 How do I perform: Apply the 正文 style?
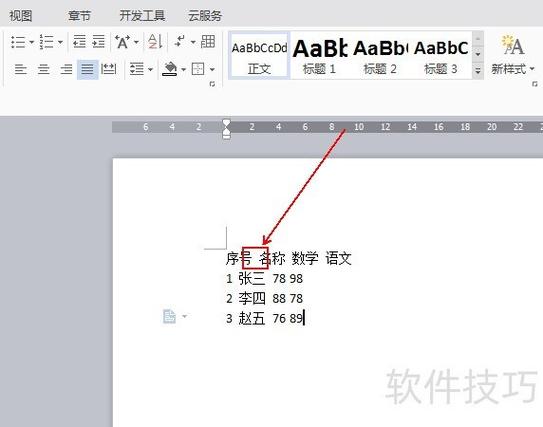tap(259, 55)
